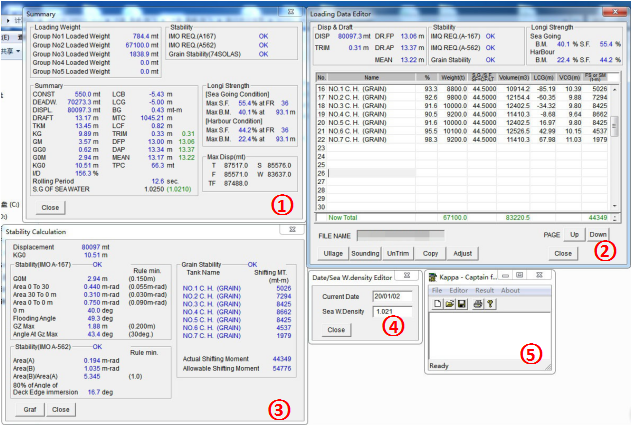
Task: Click the empty Name cell in row 26
Action: [372, 173]
